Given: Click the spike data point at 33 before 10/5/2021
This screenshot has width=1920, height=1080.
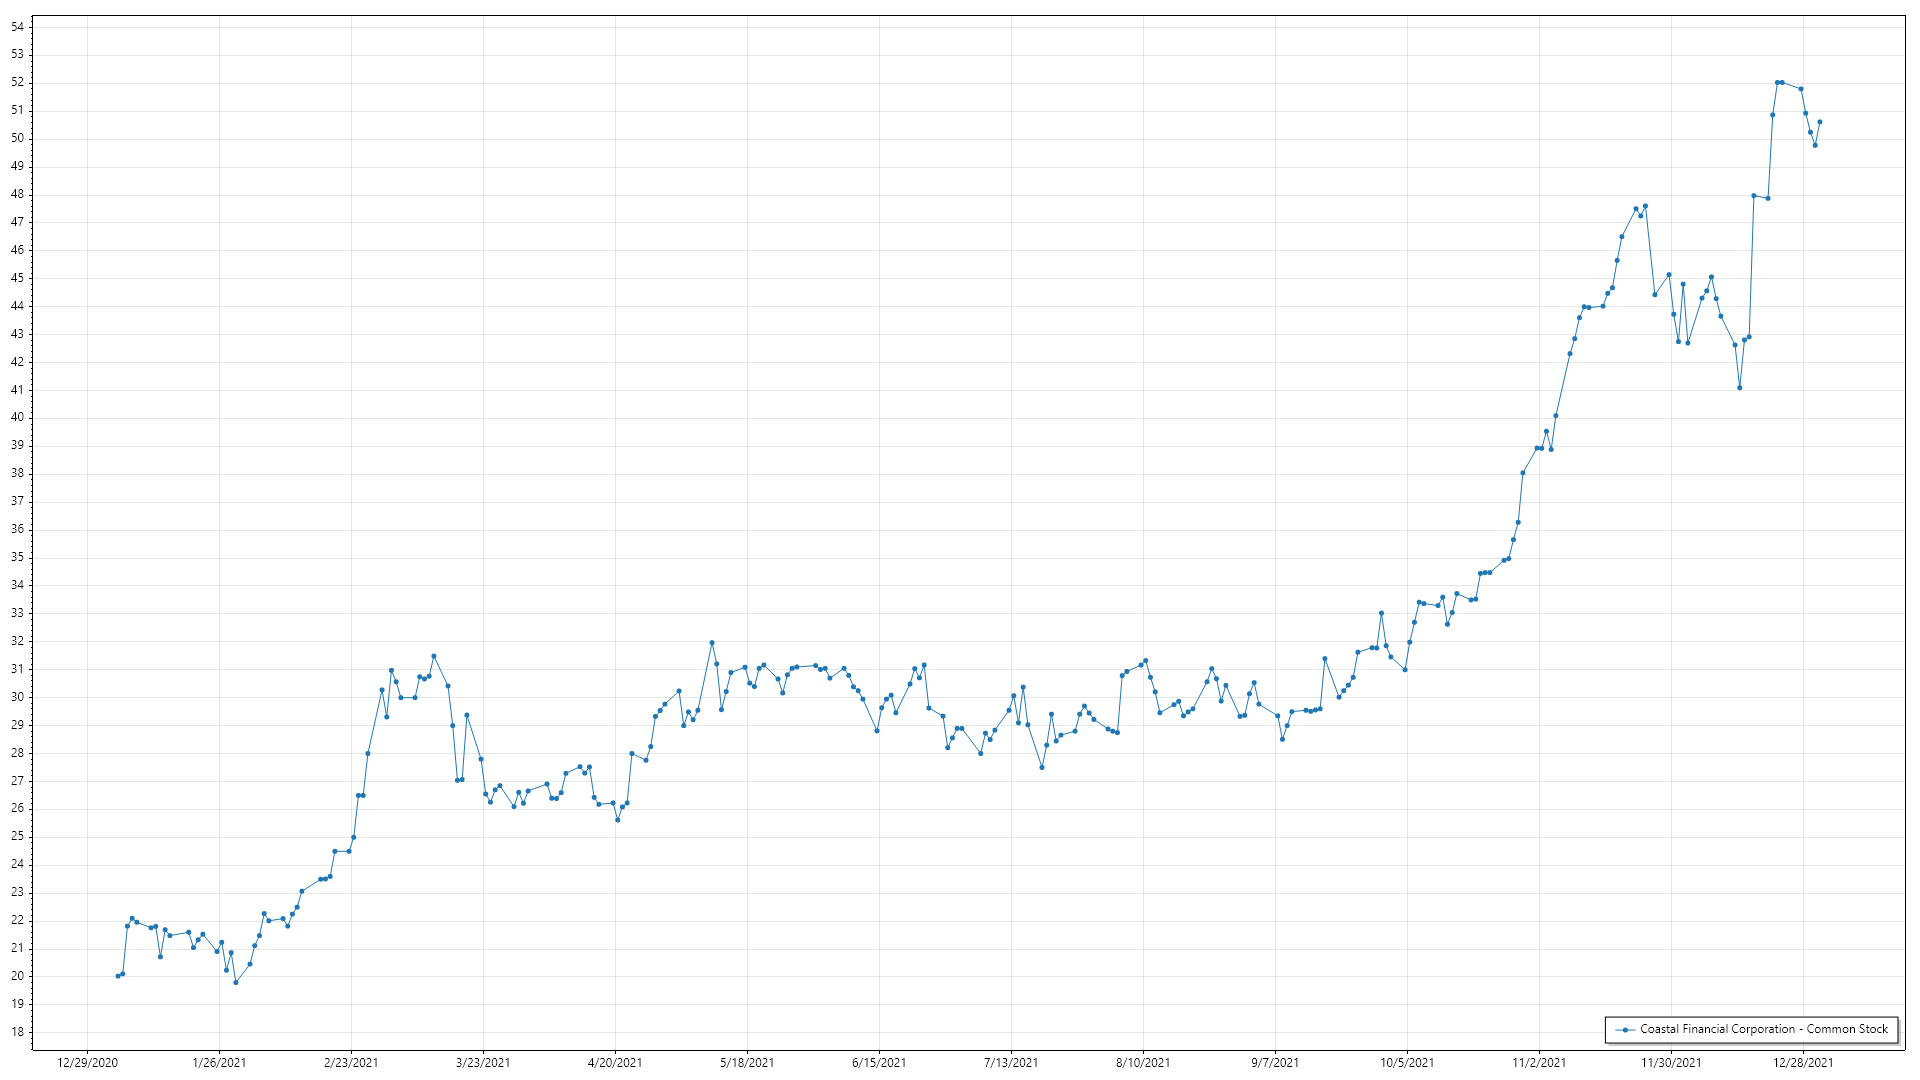Looking at the screenshot, I should [x=1381, y=613].
